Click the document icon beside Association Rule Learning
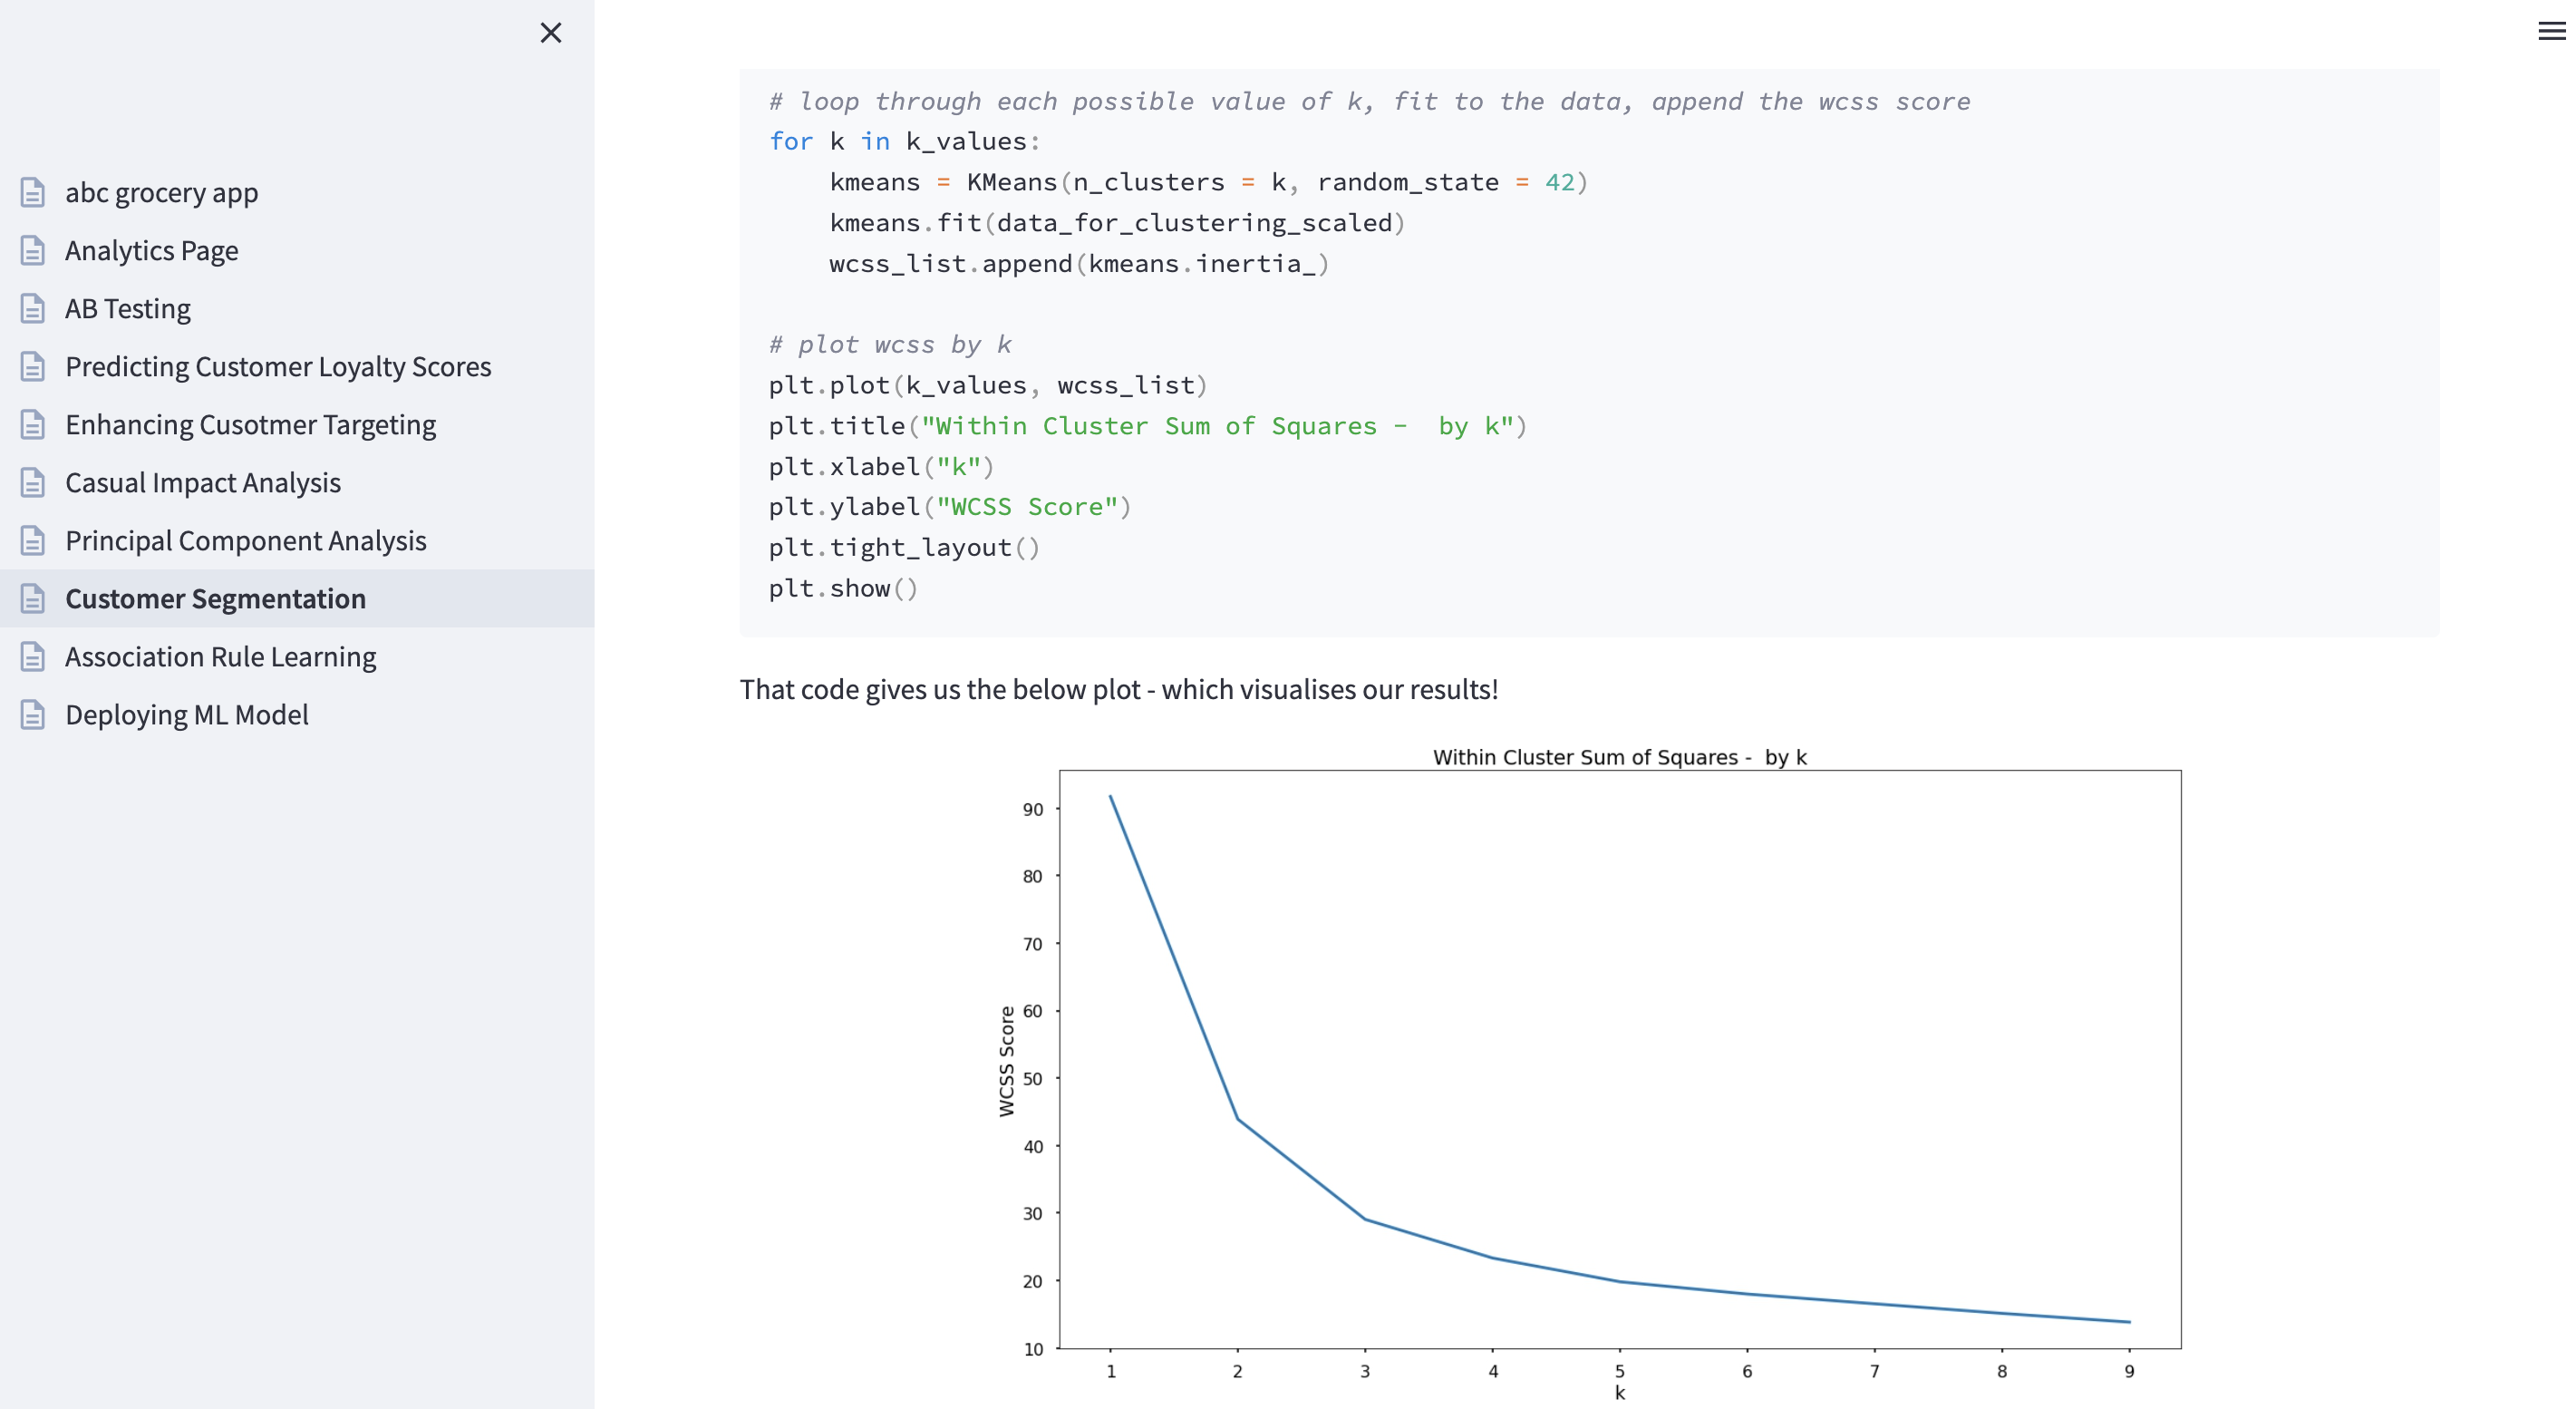 click(33, 656)
